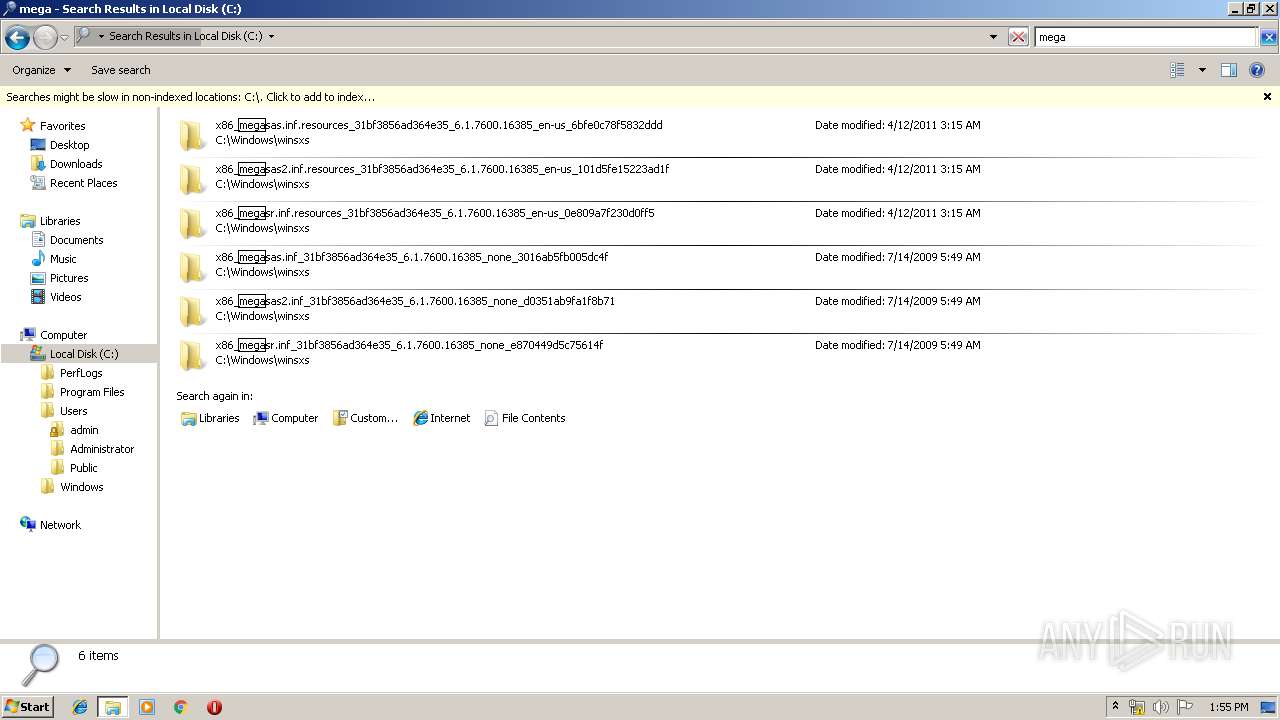Open the Help icon
1280x720 pixels.
coord(1257,70)
